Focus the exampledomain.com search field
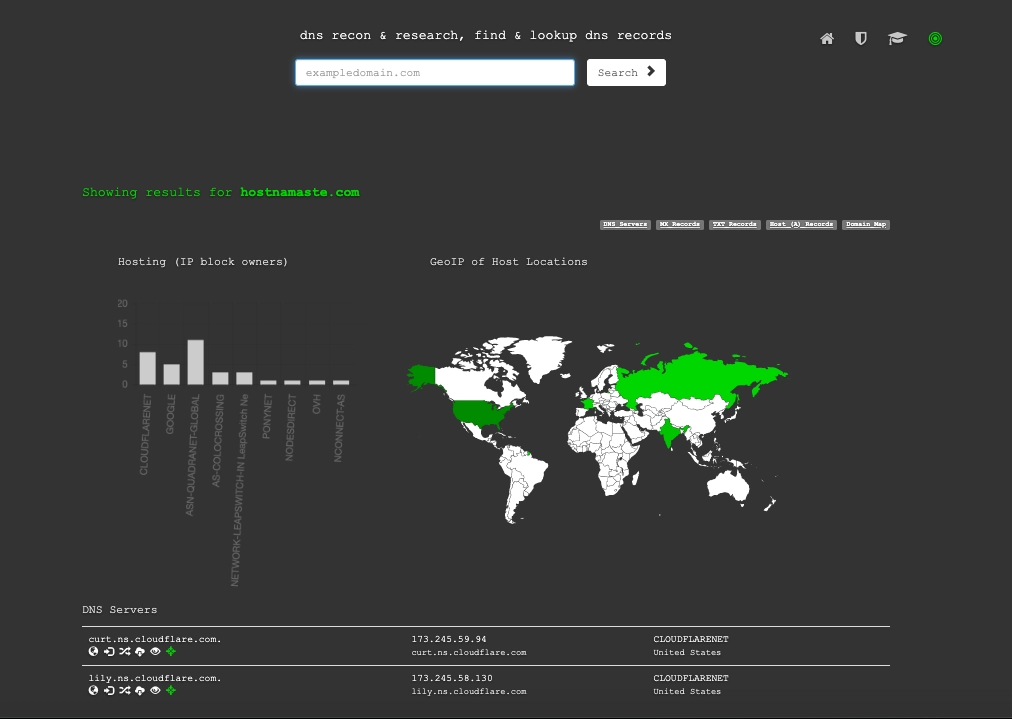Viewport: 1012px width, 719px height. point(434,72)
